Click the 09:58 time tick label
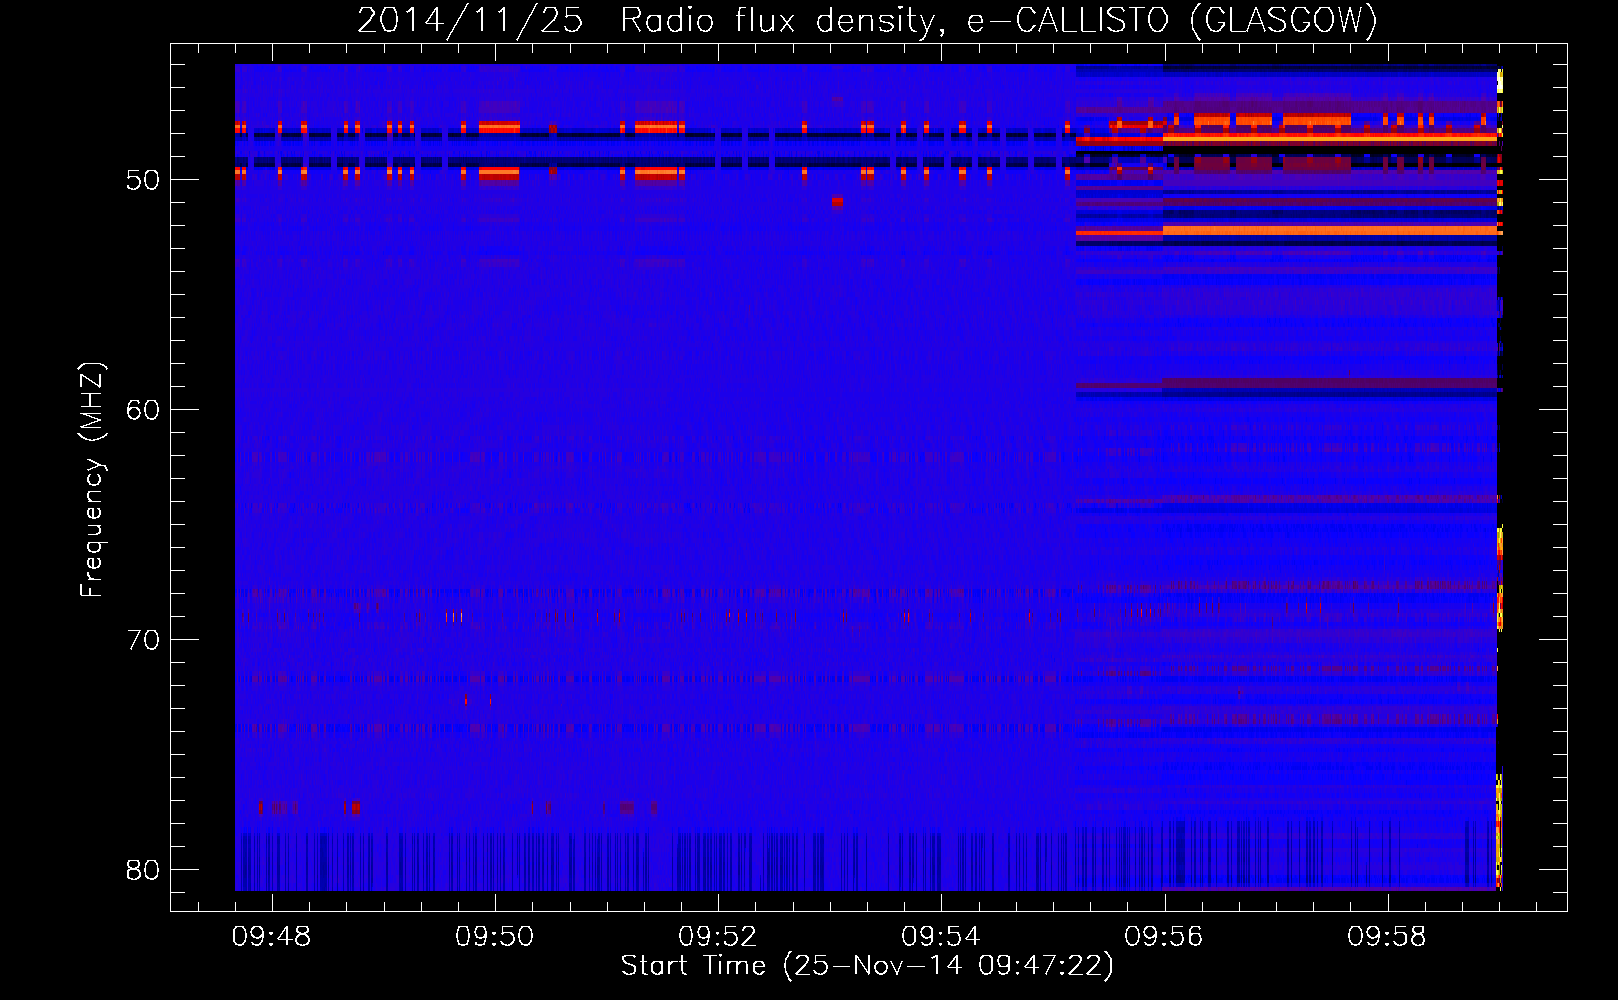 click(1387, 937)
